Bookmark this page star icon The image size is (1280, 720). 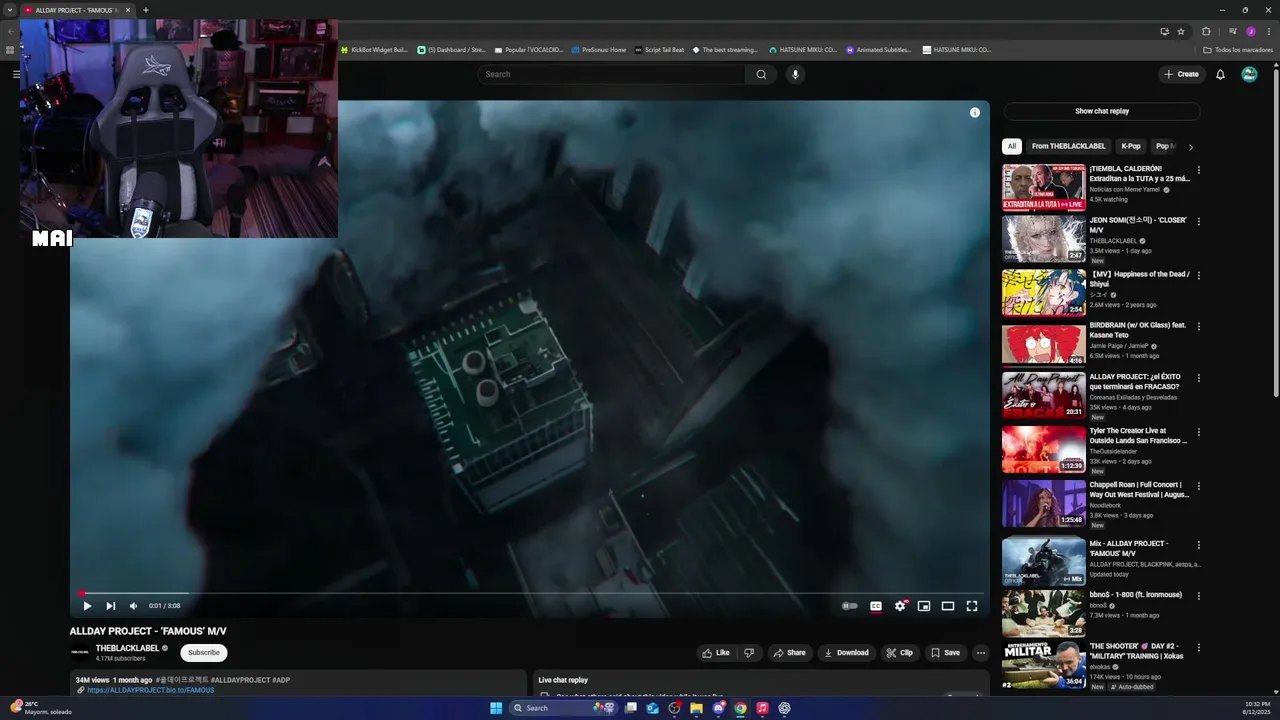click(x=1181, y=31)
